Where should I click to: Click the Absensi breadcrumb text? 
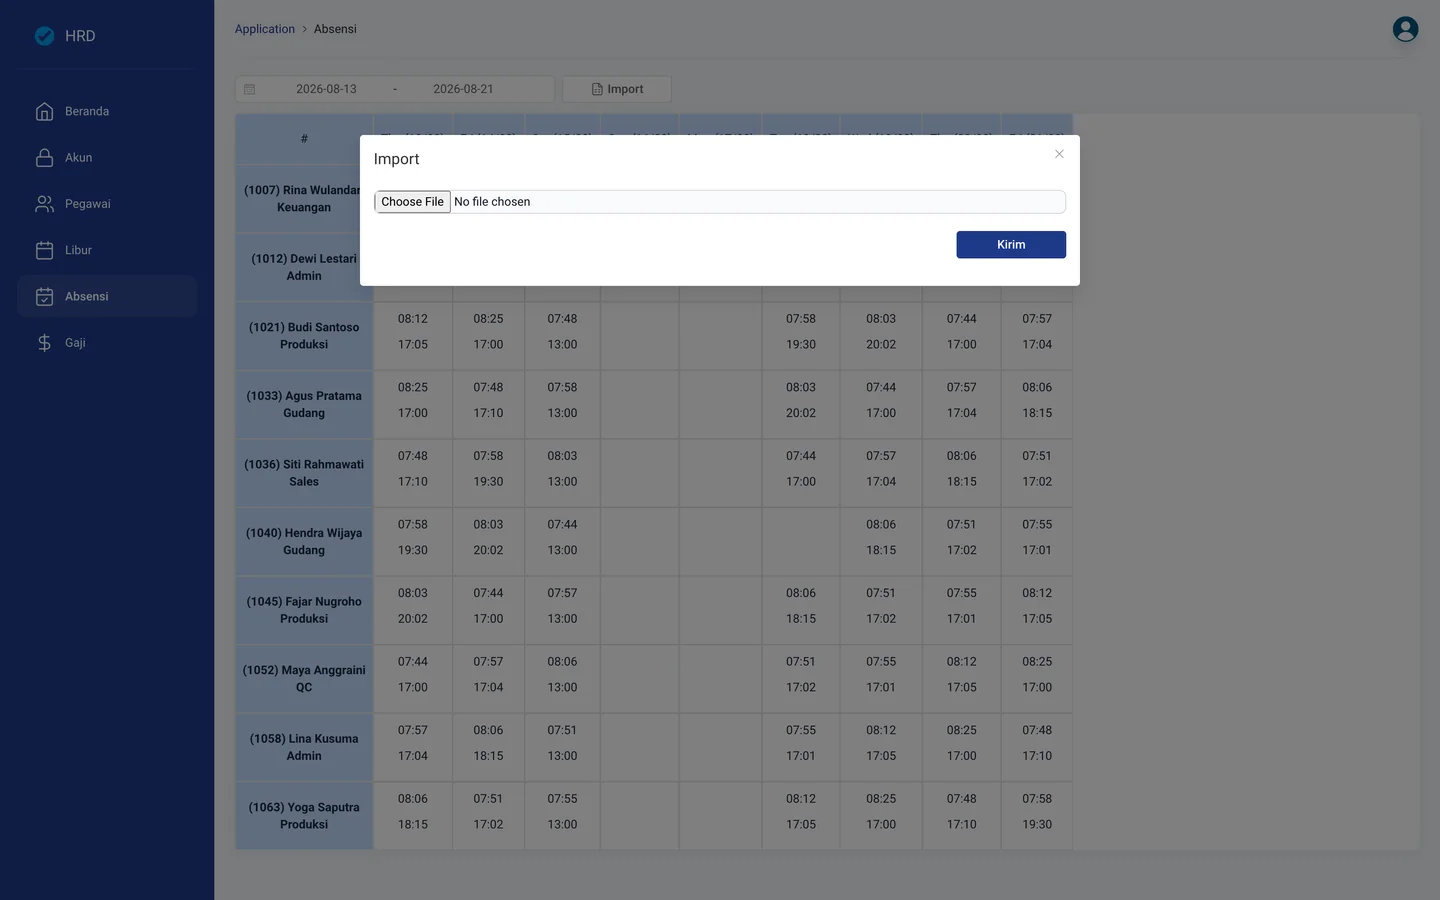[335, 29]
